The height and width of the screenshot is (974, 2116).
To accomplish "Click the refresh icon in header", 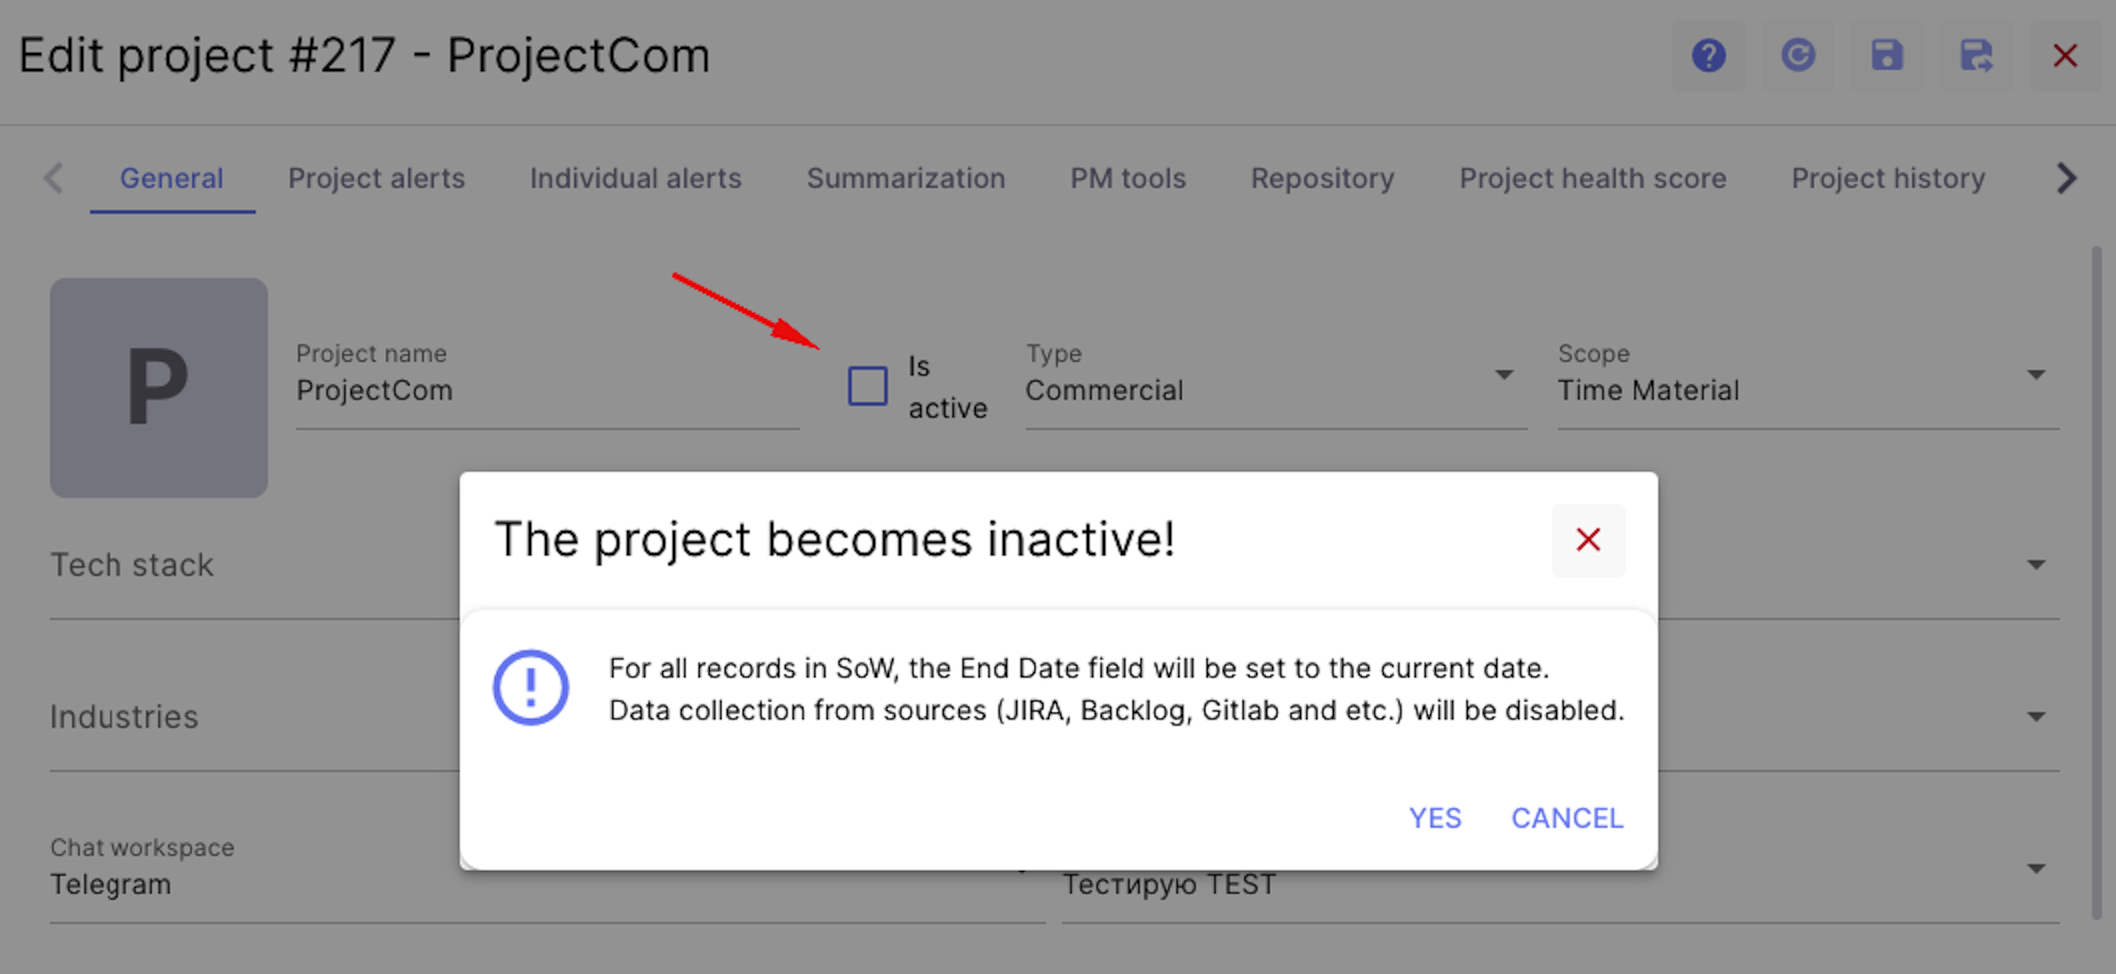I will click(x=1797, y=55).
